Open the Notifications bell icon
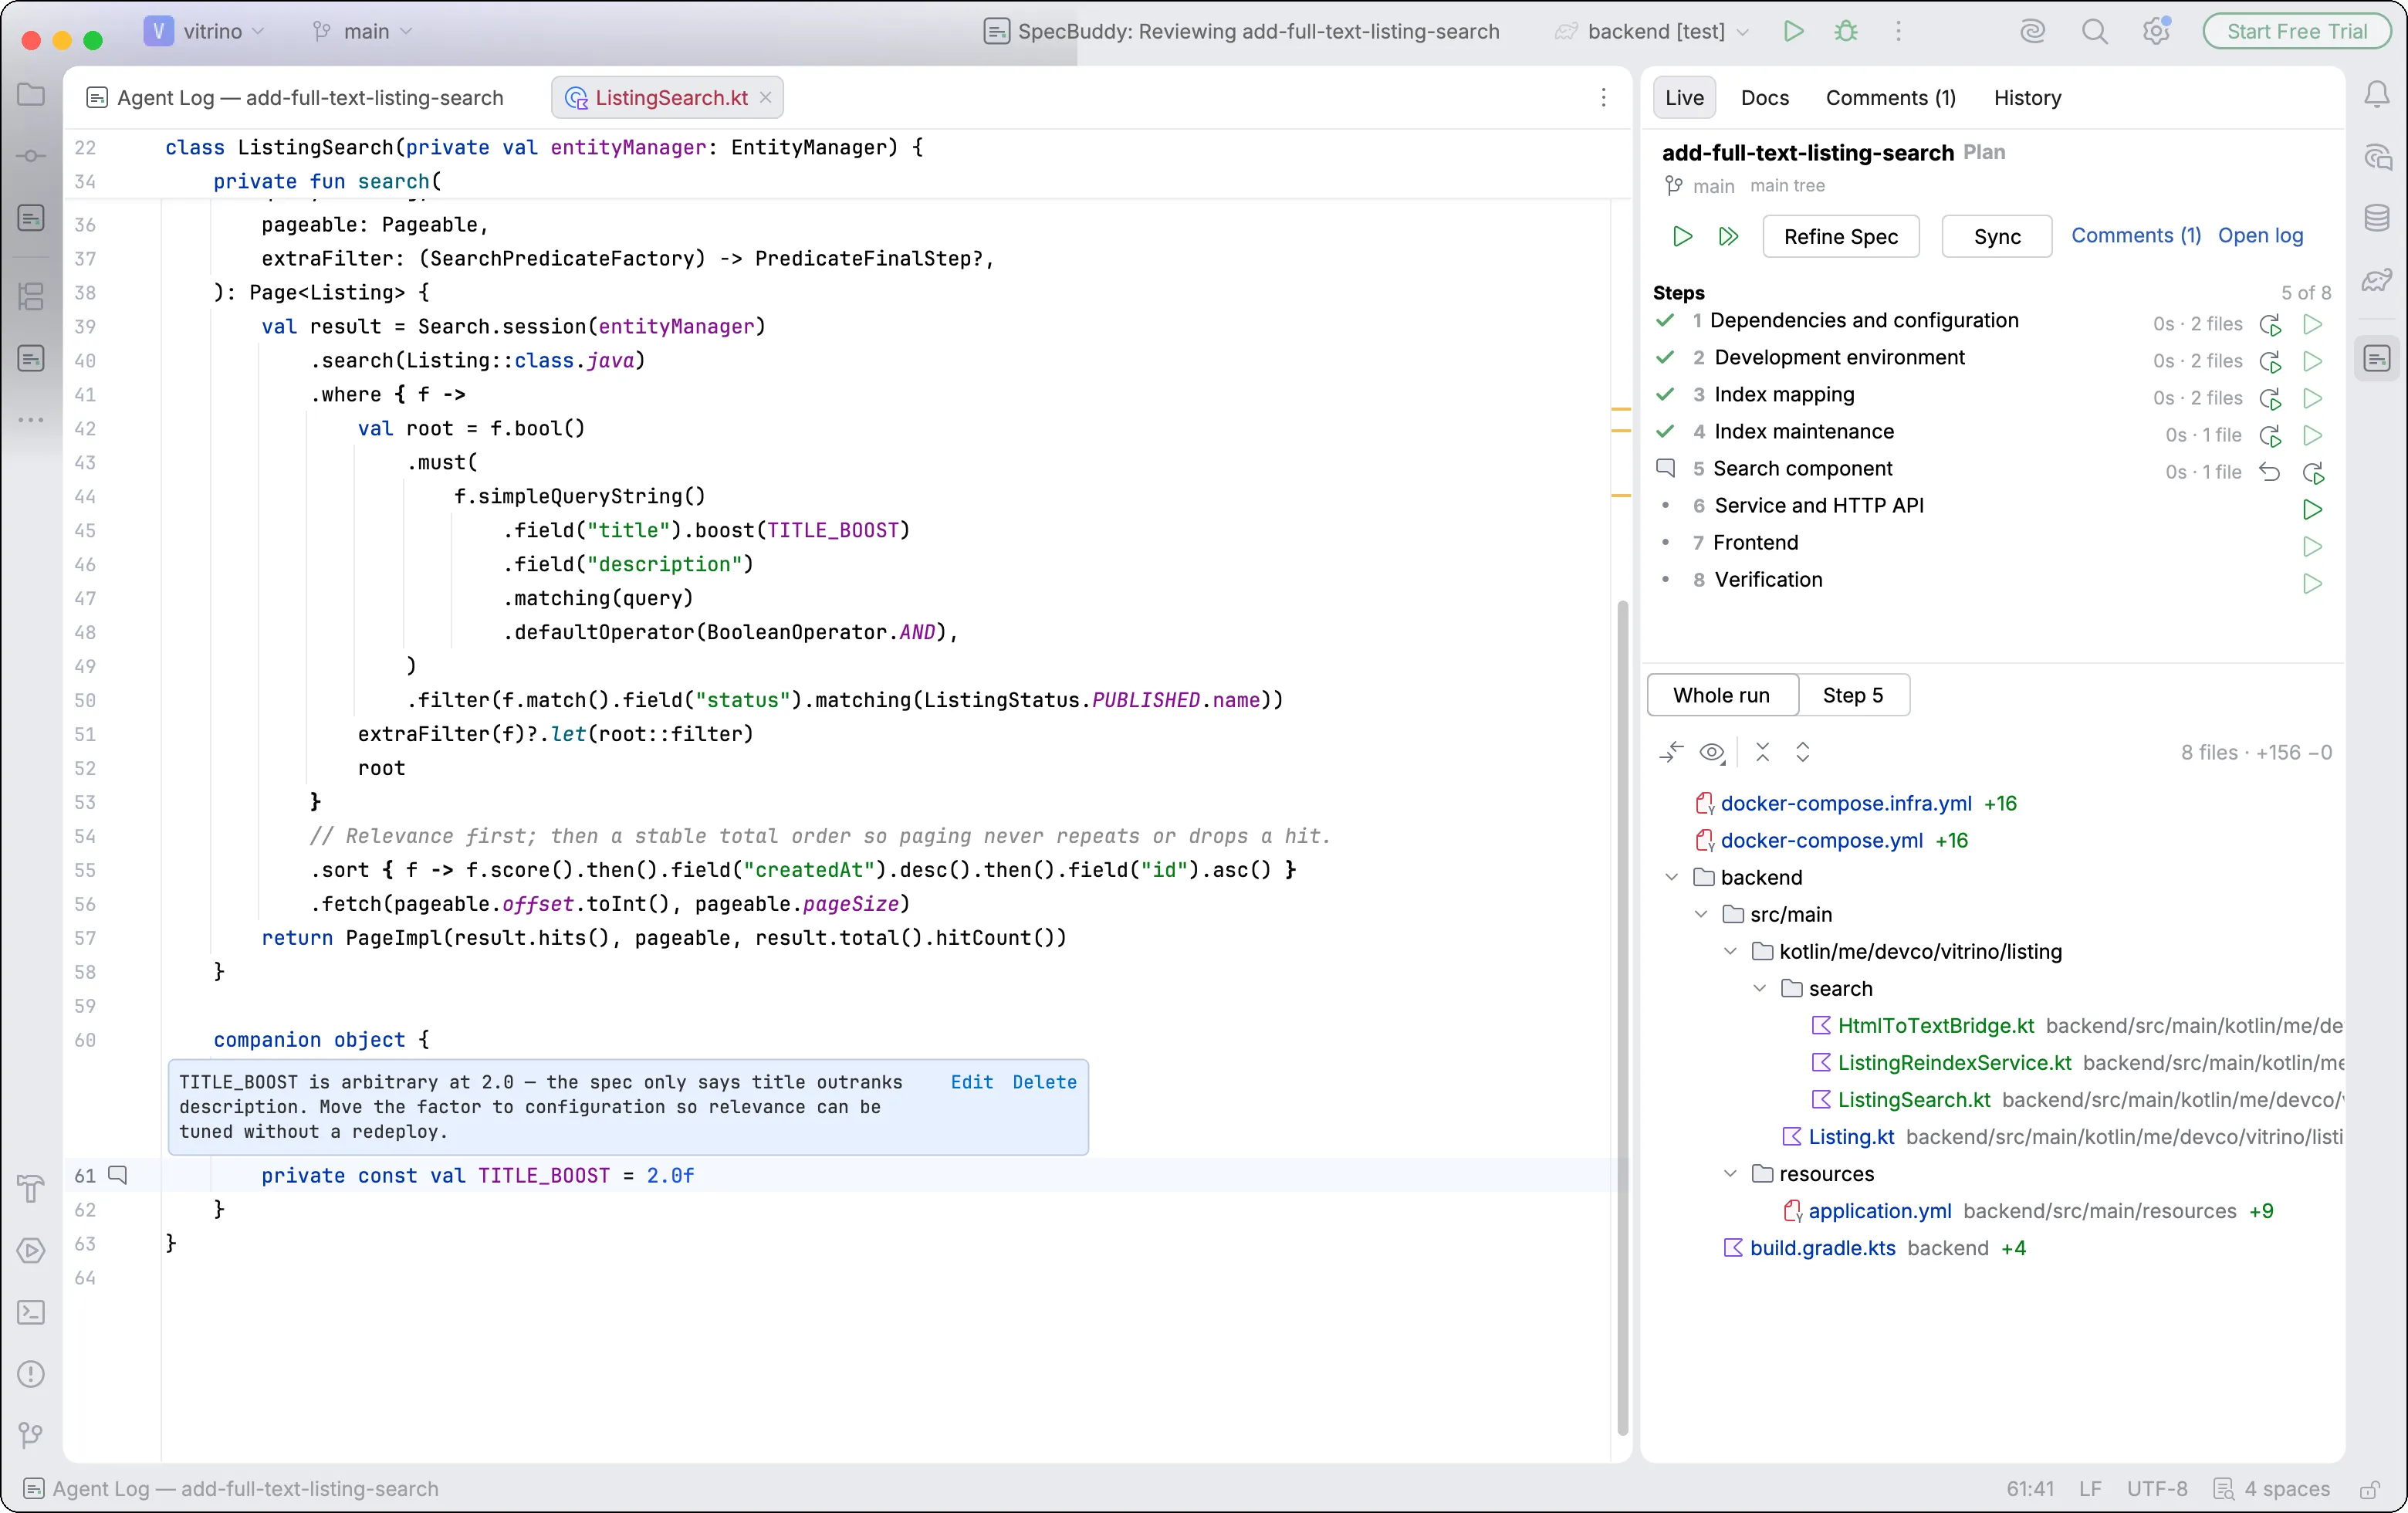 pyautogui.click(x=2376, y=95)
